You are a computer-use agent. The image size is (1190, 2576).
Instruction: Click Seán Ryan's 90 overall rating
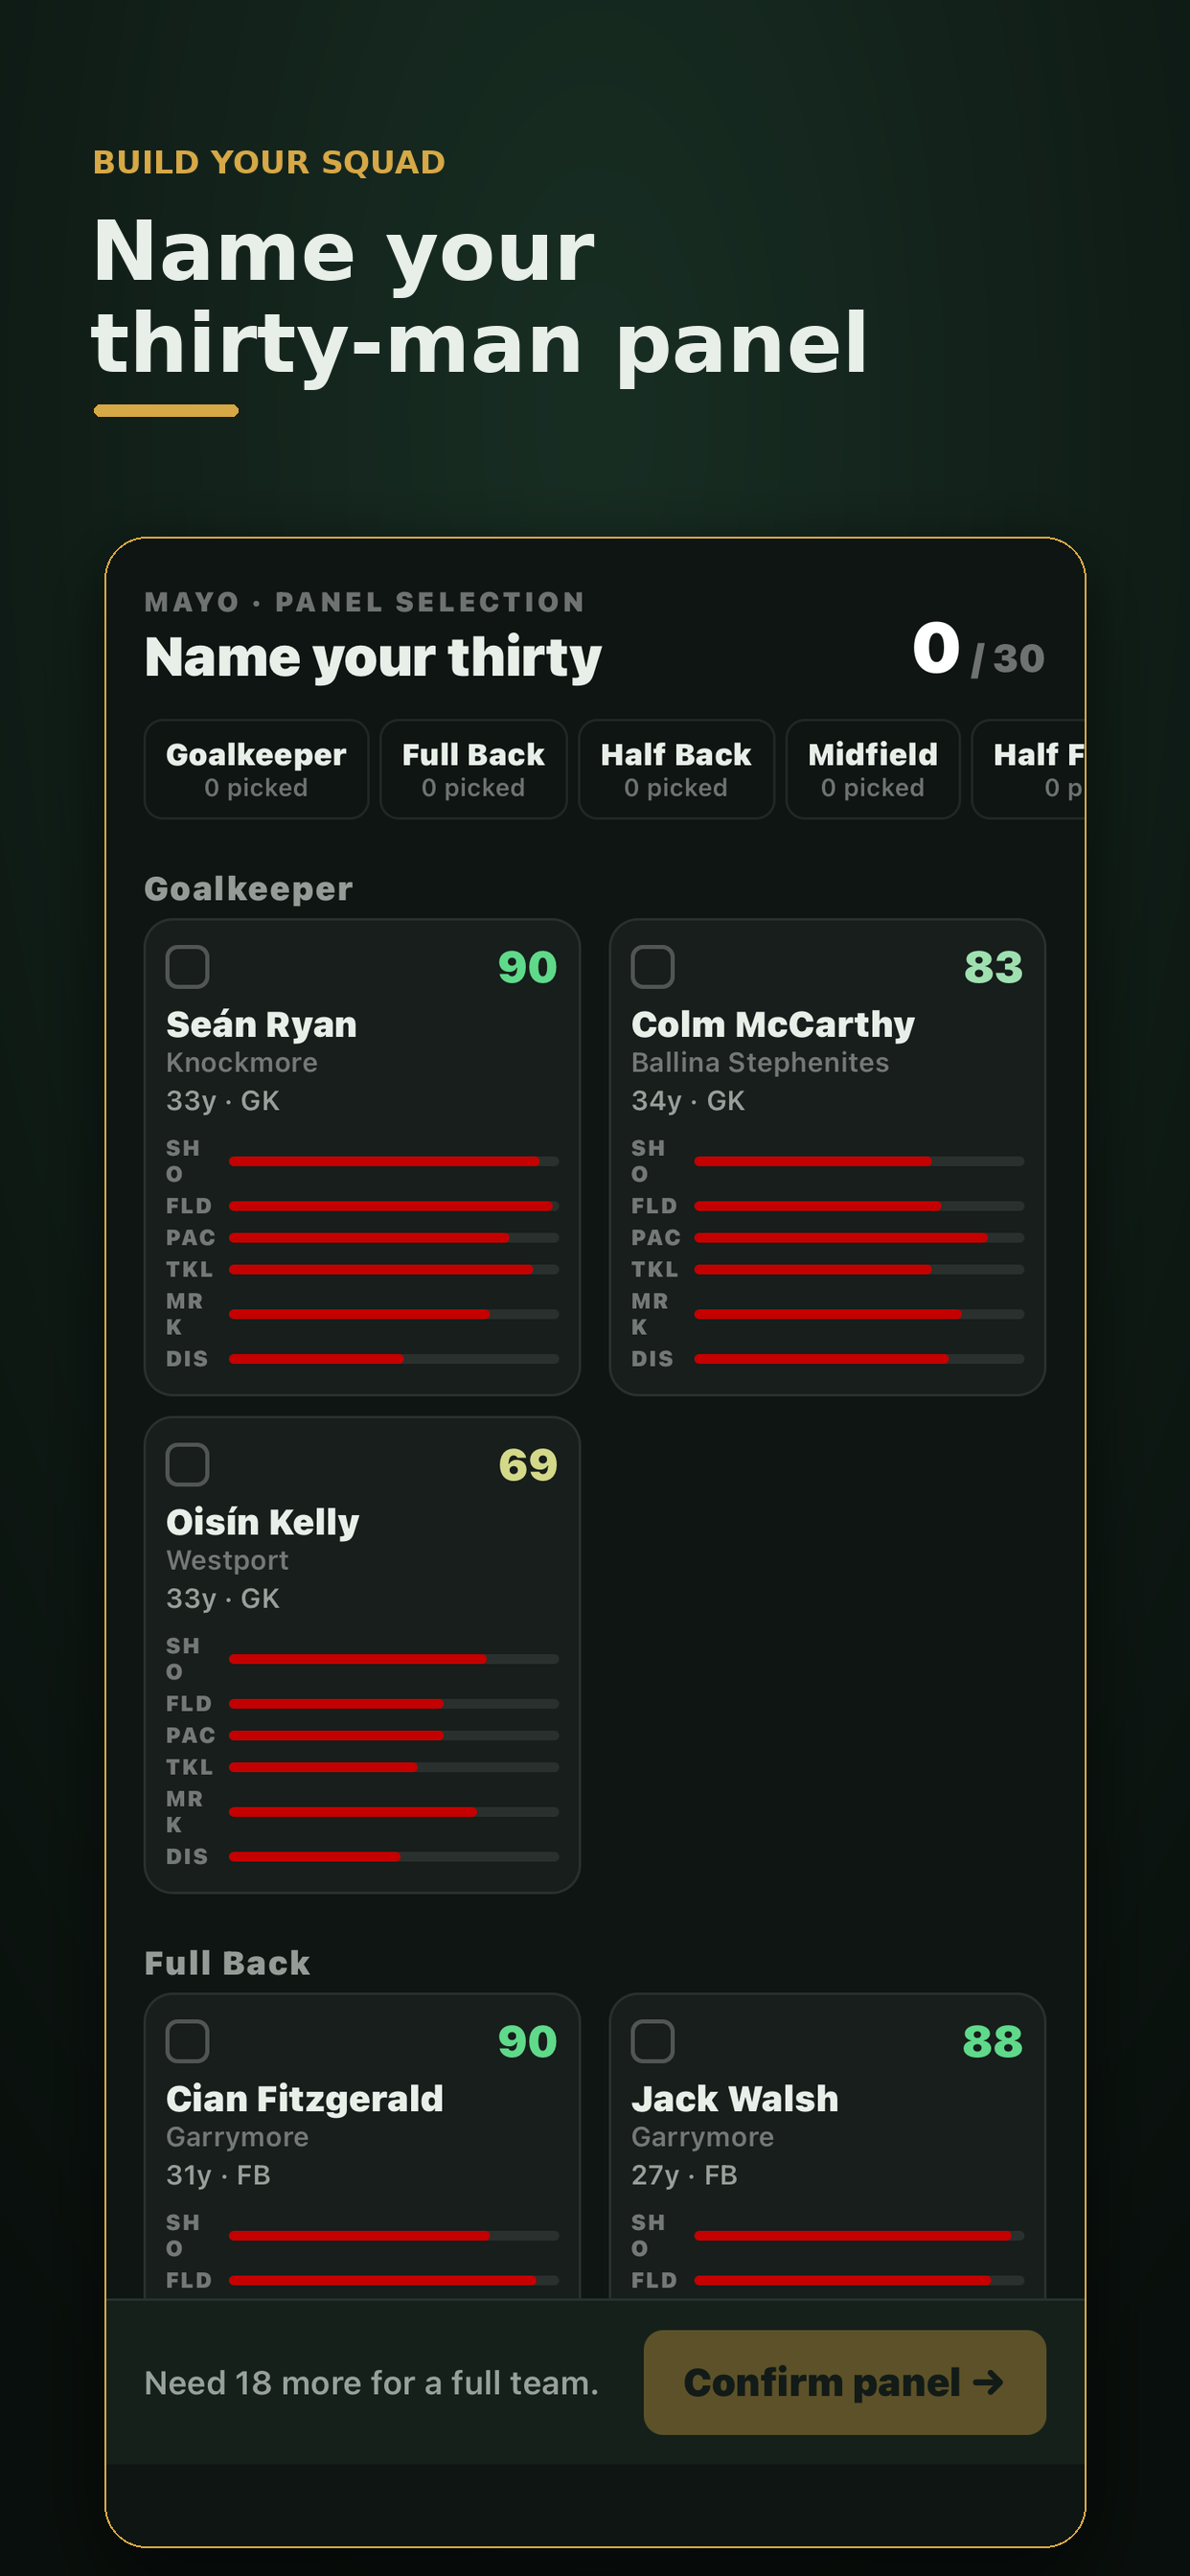coord(527,967)
